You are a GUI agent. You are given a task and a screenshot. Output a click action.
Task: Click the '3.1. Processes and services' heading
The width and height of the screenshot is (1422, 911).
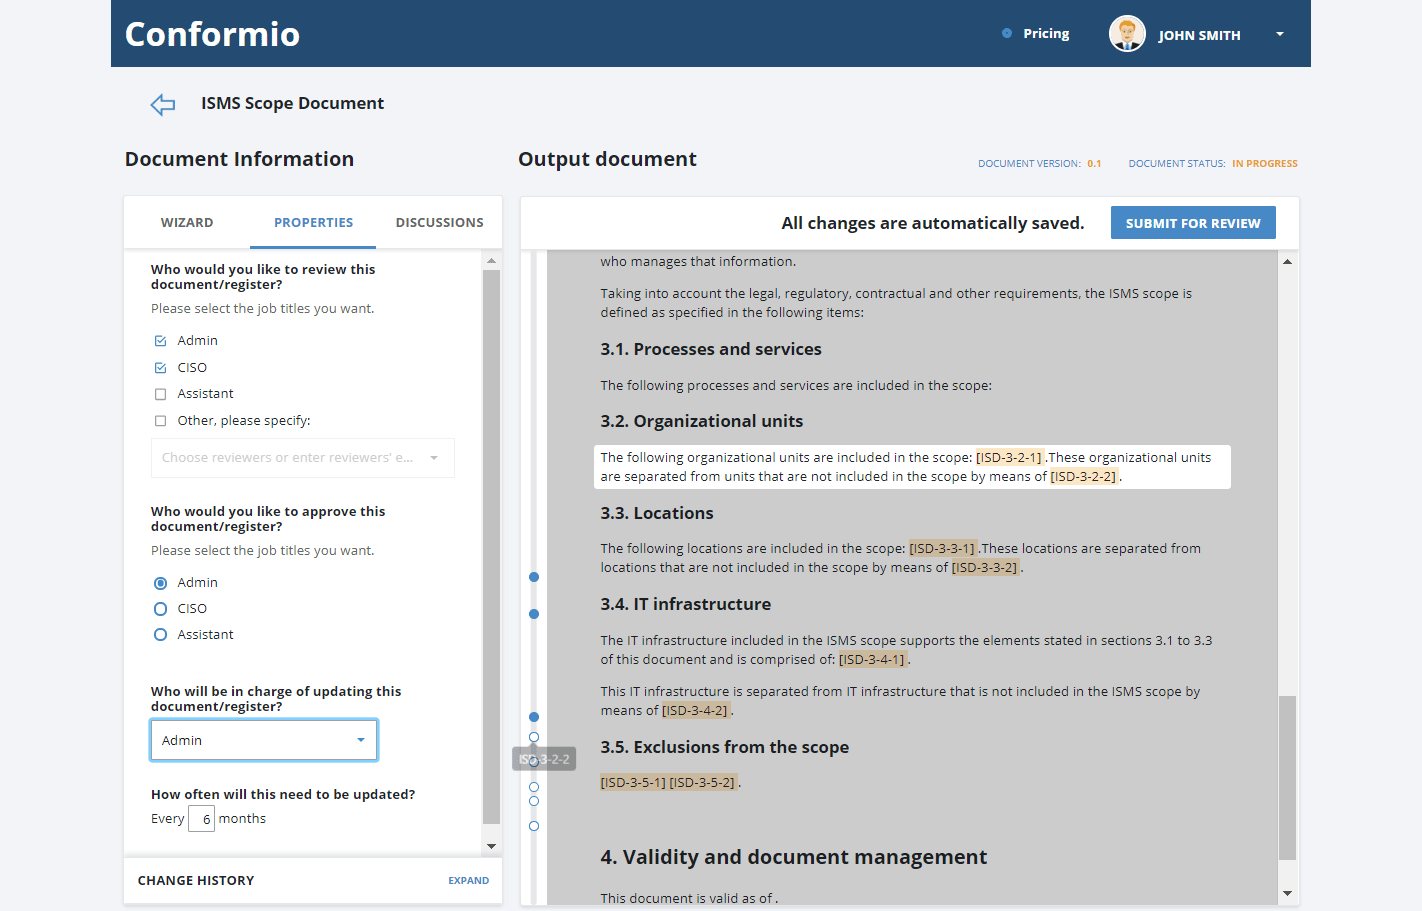pyautogui.click(x=711, y=350)
